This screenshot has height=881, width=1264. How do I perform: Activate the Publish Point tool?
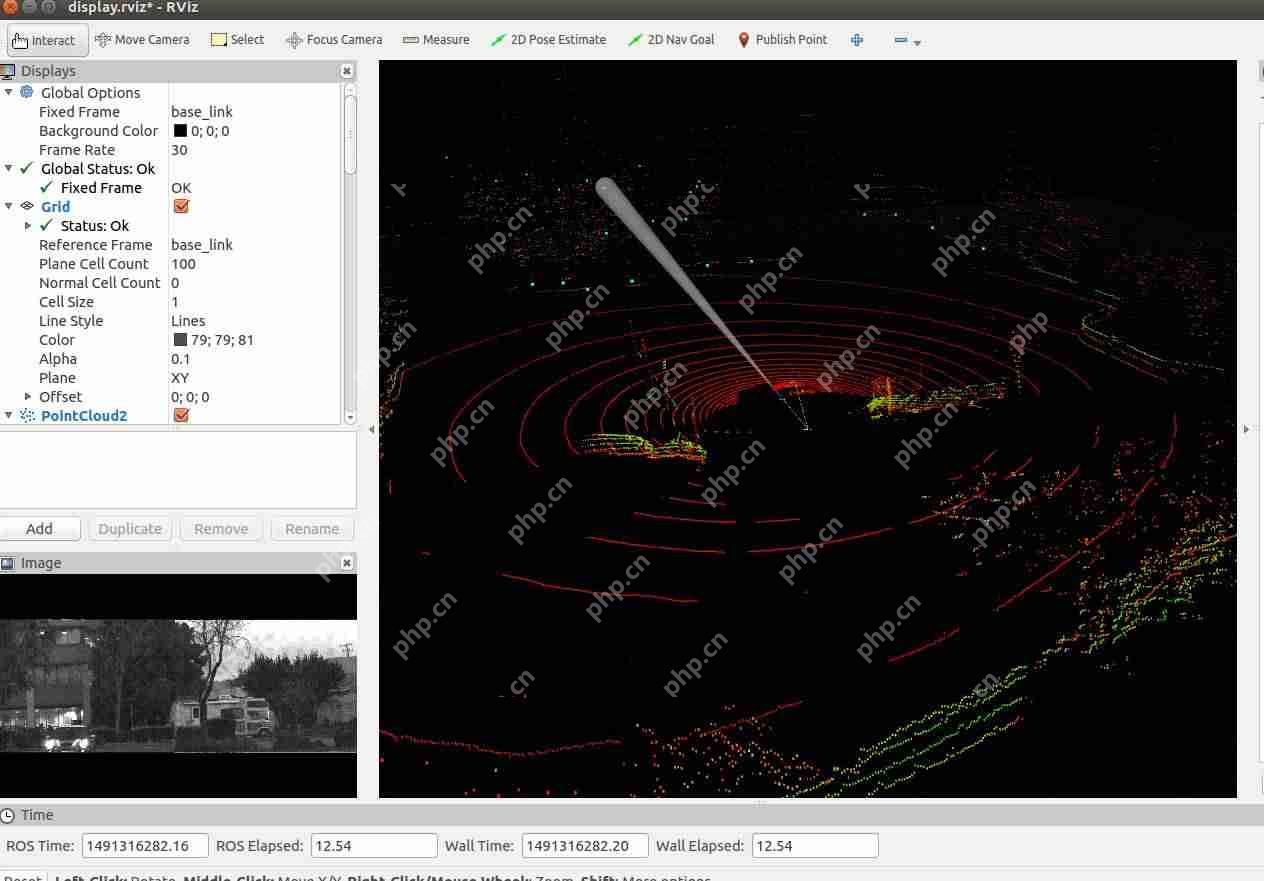pos(782,40)
